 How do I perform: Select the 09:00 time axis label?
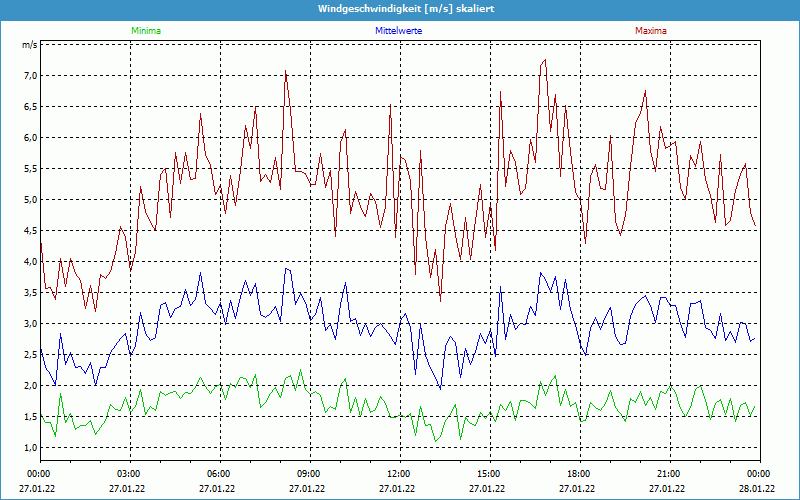[308, 474]
